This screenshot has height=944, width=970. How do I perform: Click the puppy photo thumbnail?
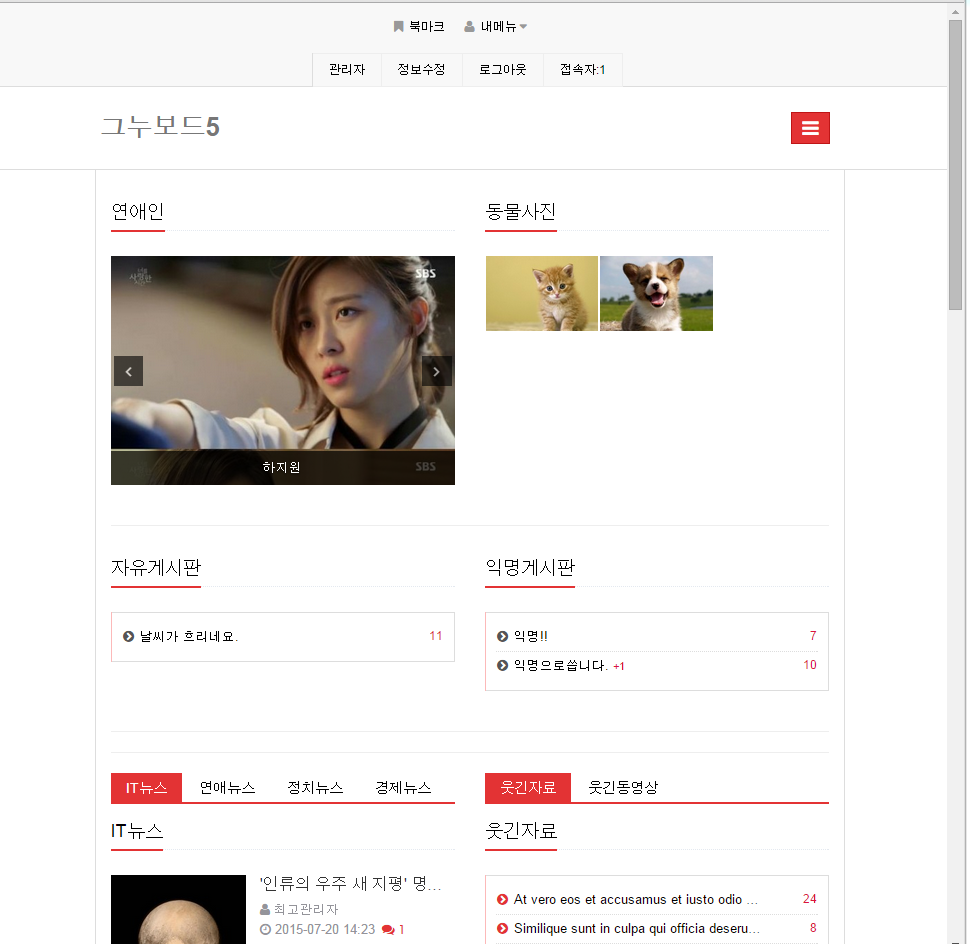click(x=656, y=293)
